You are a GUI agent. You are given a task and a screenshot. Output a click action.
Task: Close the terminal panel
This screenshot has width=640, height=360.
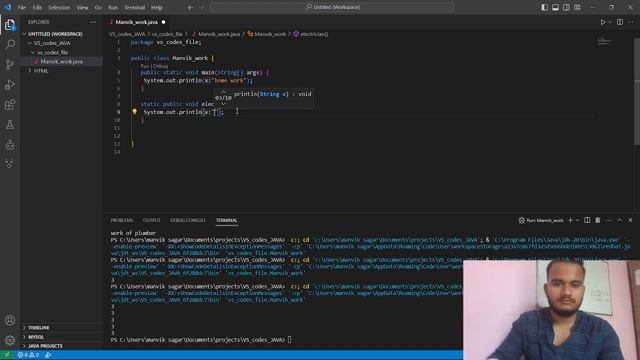click(630, 220)
